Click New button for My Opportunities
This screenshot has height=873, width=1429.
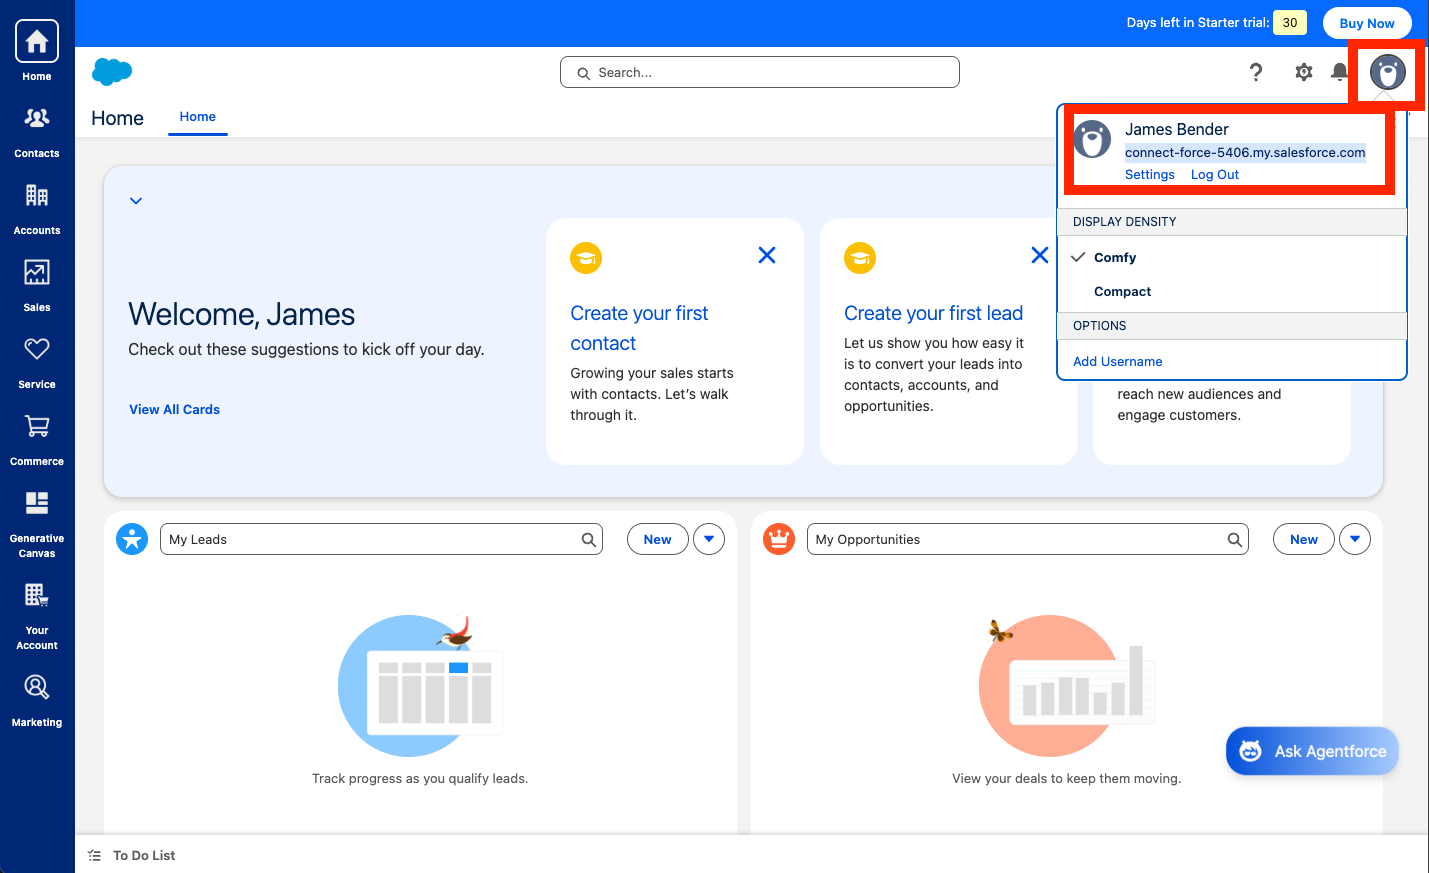coord(1303,539)
